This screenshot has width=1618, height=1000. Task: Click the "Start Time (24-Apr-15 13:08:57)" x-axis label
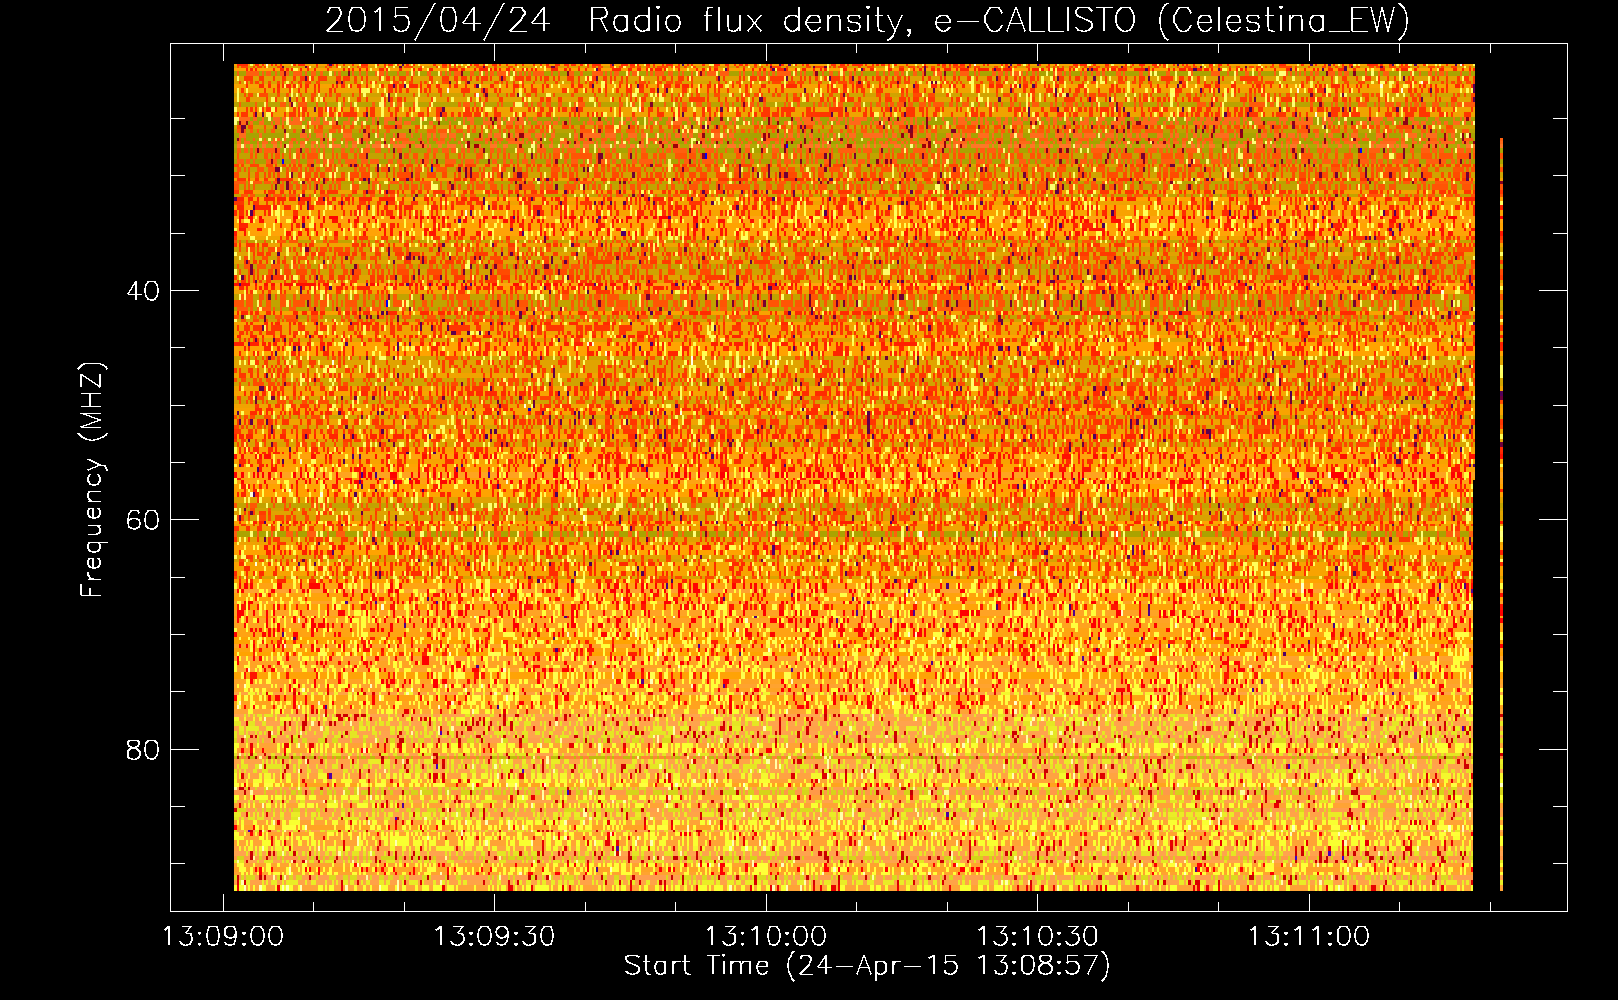867,966
